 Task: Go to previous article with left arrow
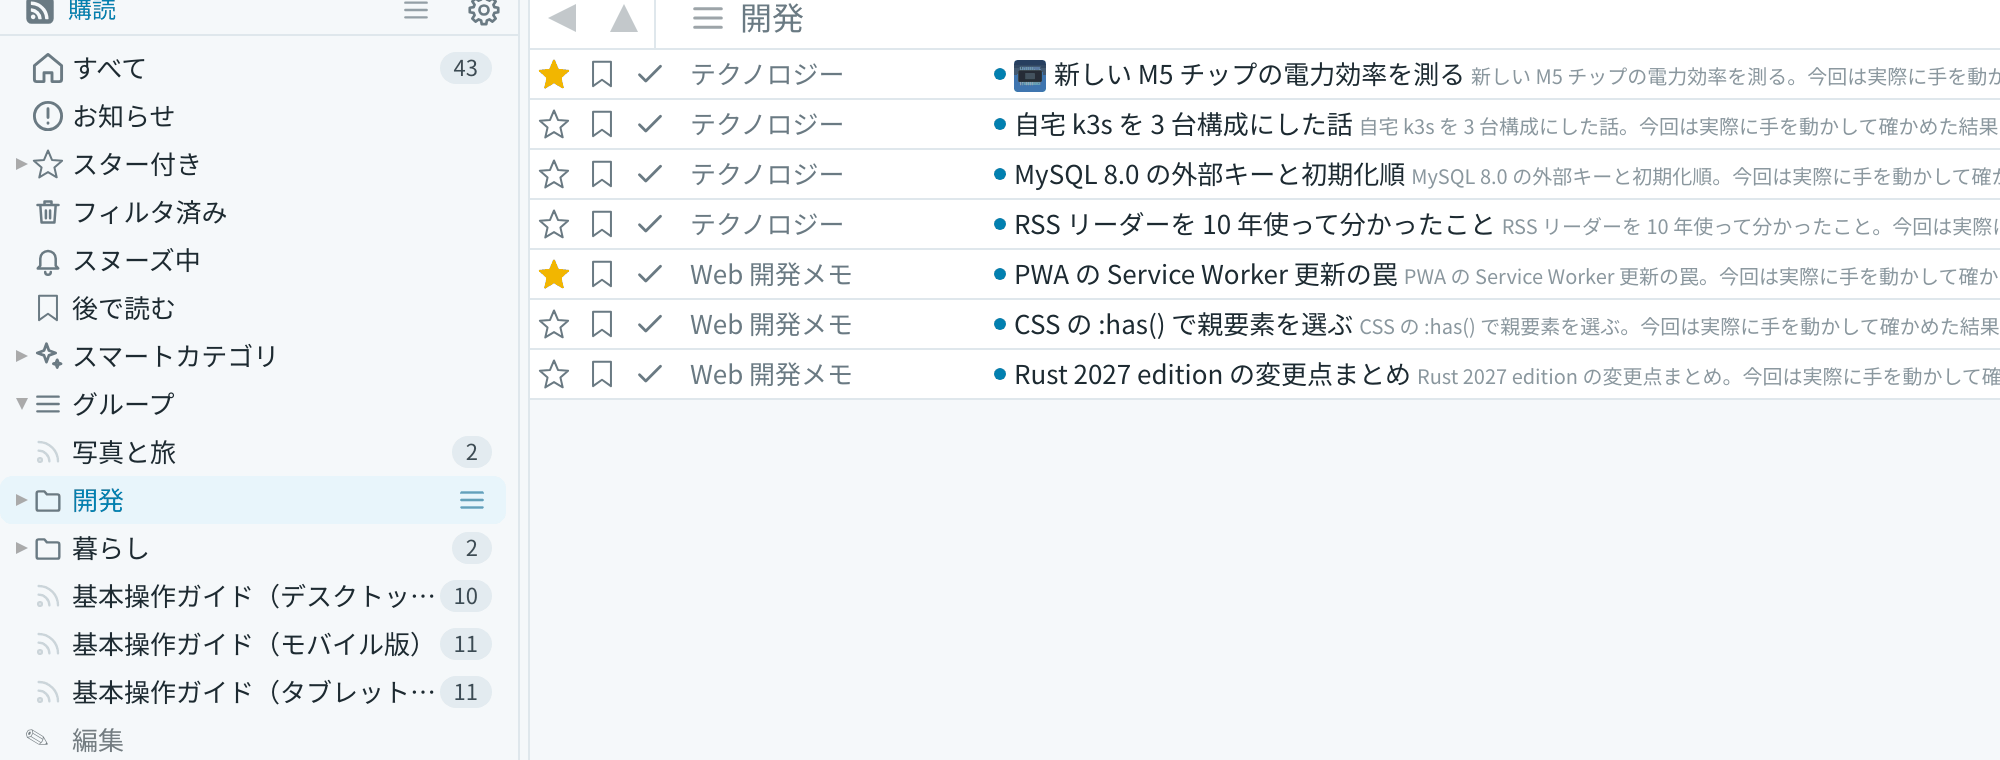click(x=563, y=18)
